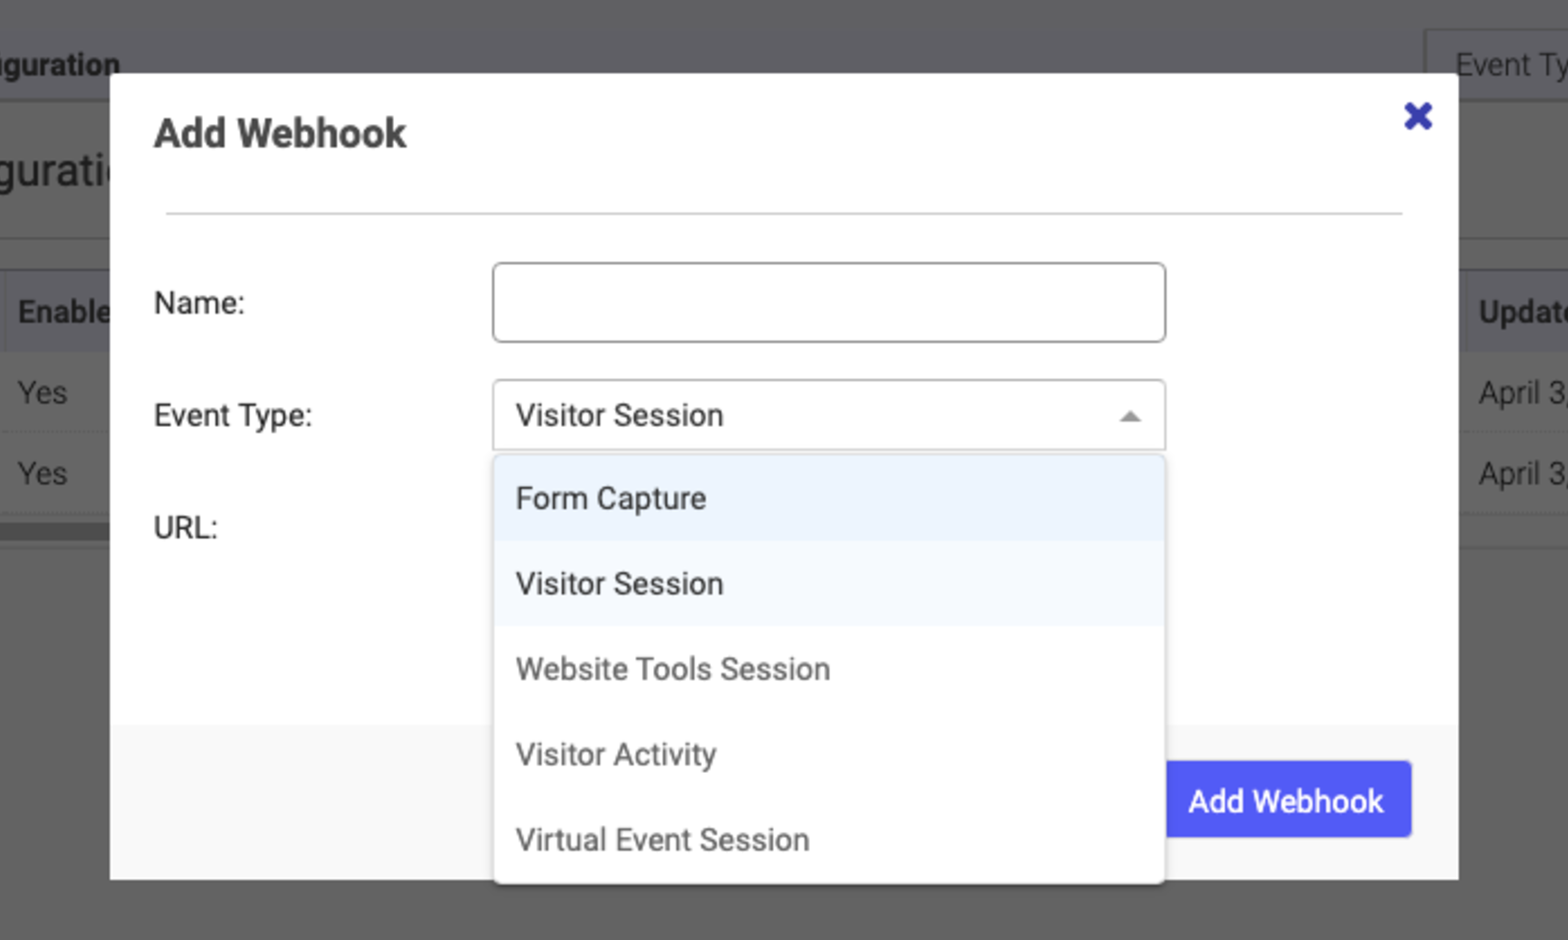1568x940 pixels.
Task: Click the Add Webhook dialog title
Action: (x=280, y=132)
